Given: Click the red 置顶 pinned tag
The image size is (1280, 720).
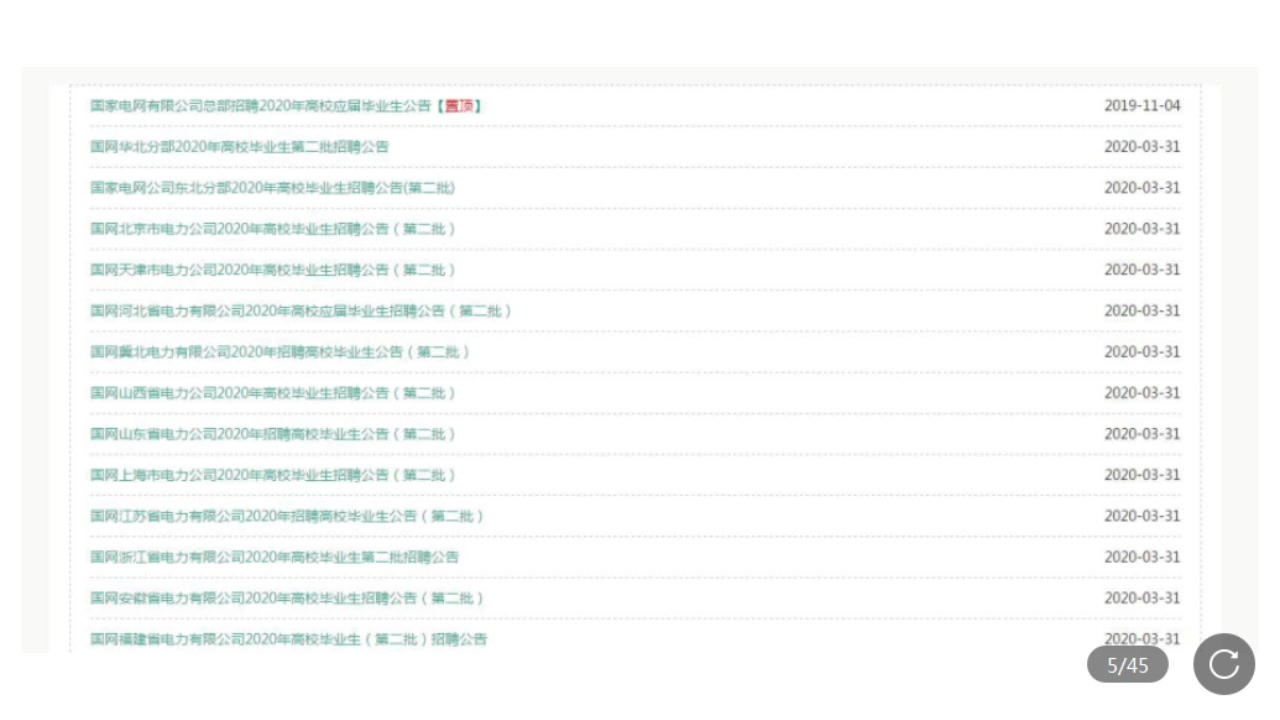Looking at the screenshot, I should click(459, 106).
